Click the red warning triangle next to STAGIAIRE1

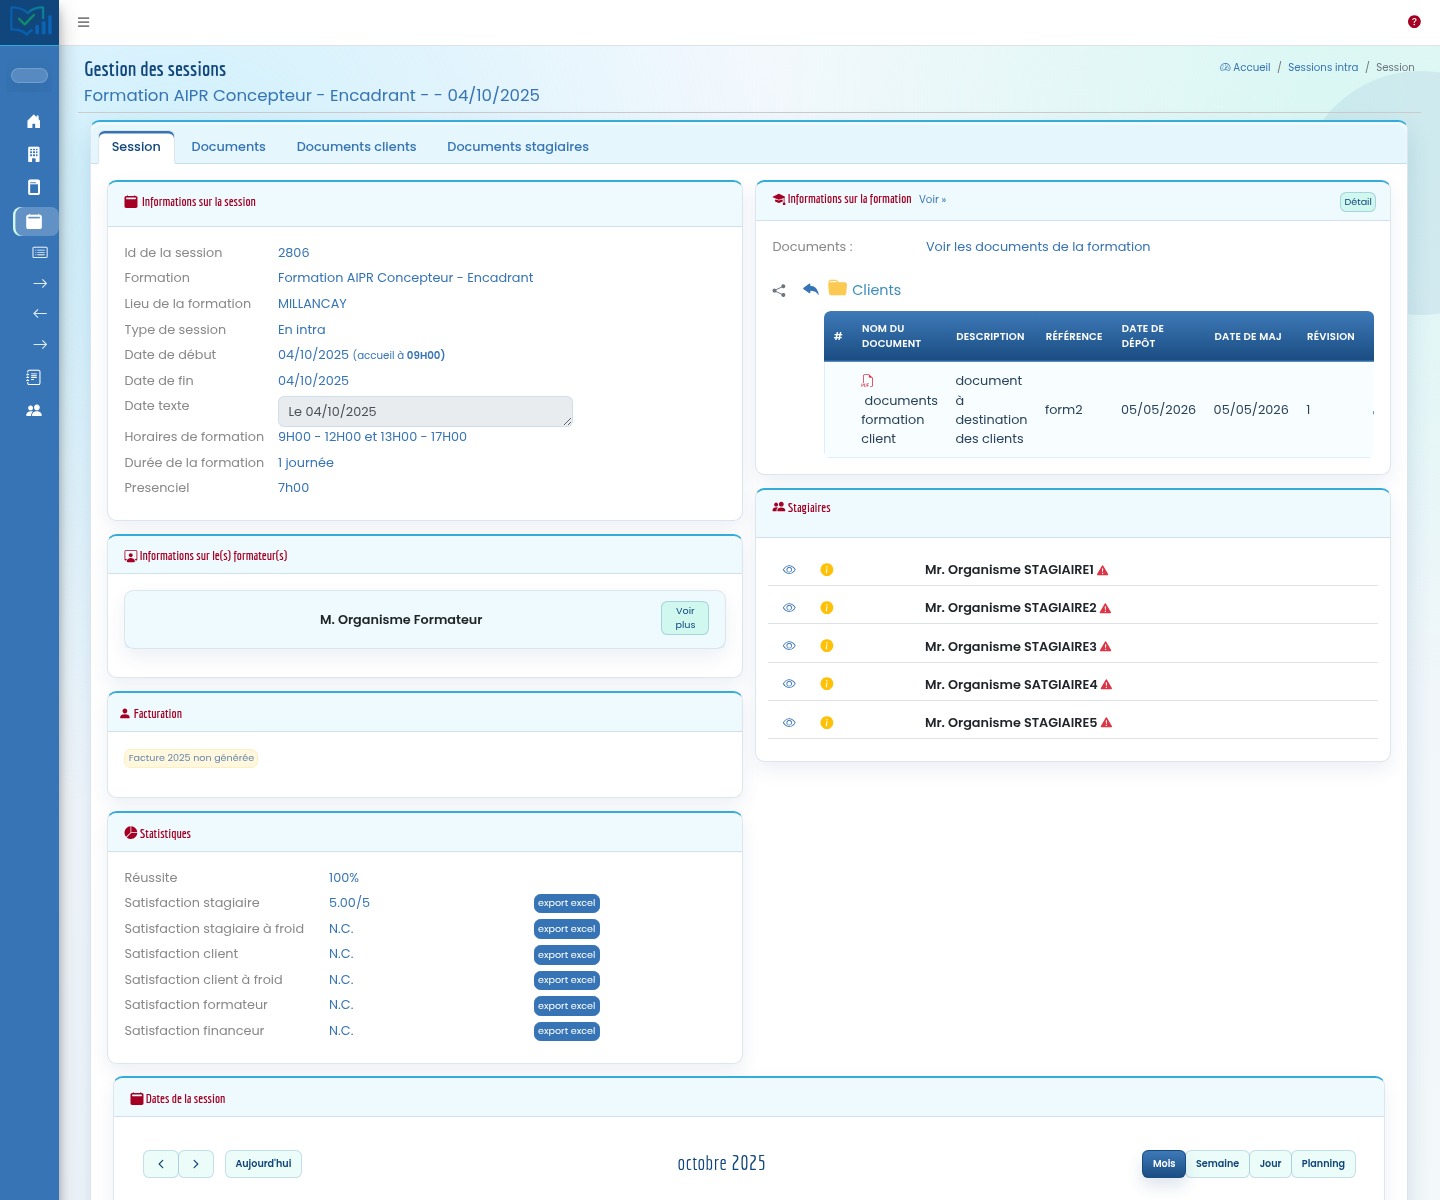pos(1103,570)
